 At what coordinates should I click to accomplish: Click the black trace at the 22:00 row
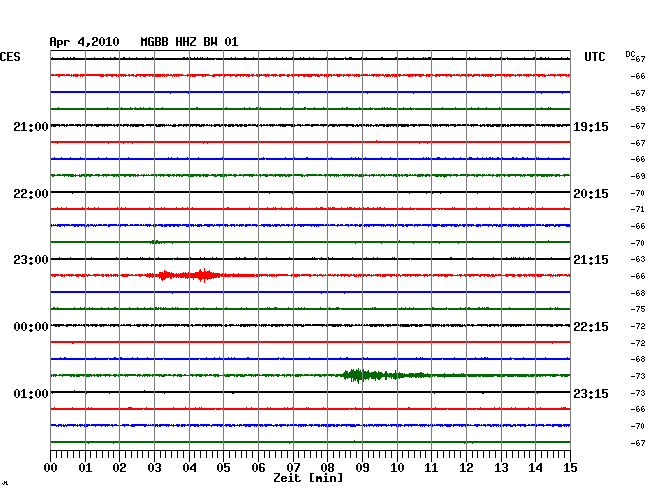pos(310,192)
